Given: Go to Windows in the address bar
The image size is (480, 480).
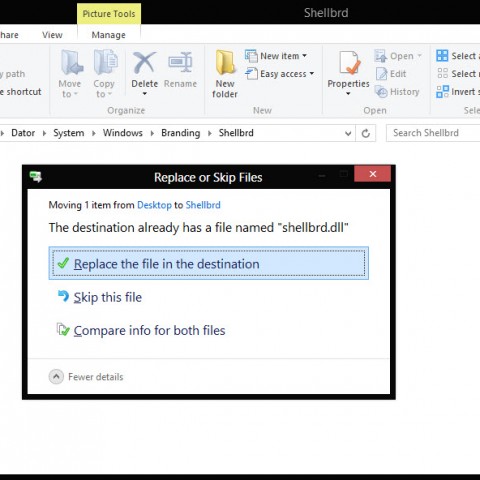Looking at the screenshot, I should [123, 133].
